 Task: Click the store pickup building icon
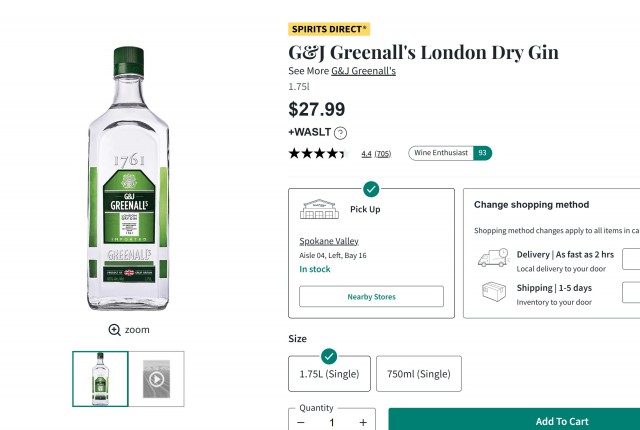click(x=320, y=209)
